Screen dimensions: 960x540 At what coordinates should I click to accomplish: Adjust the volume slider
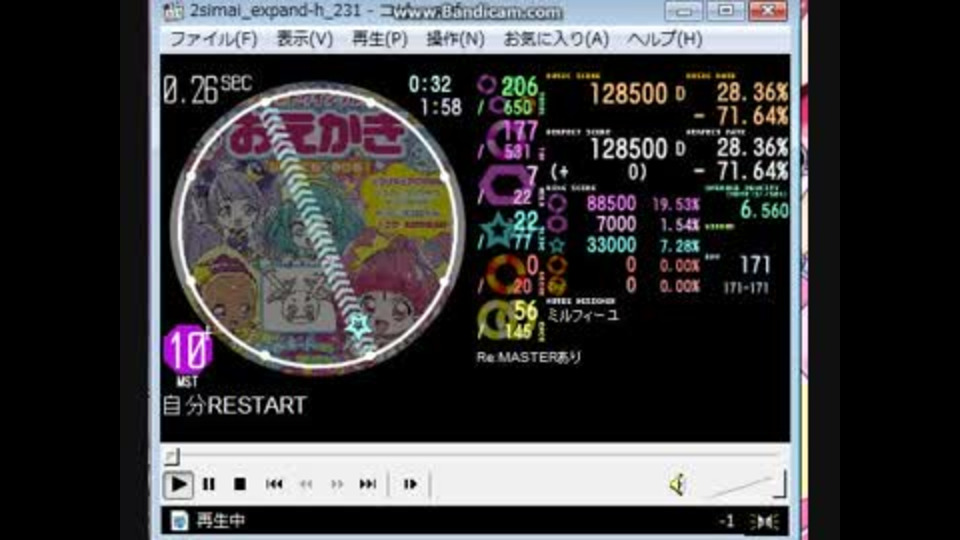[746, 486]
